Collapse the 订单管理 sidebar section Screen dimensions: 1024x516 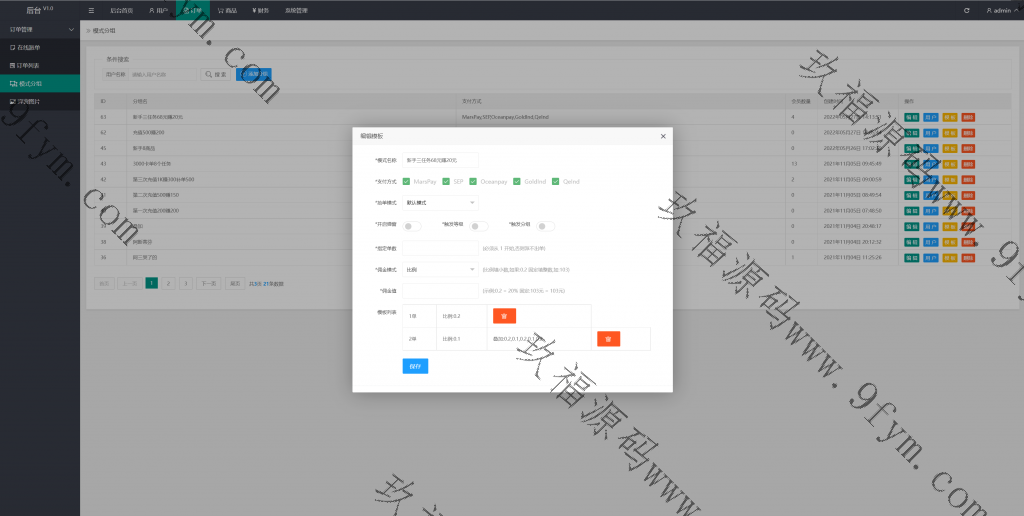tap(39, 30)
